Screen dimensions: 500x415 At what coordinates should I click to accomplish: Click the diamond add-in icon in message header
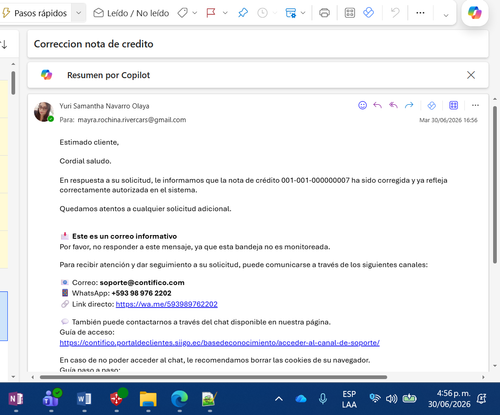[432, 106]
